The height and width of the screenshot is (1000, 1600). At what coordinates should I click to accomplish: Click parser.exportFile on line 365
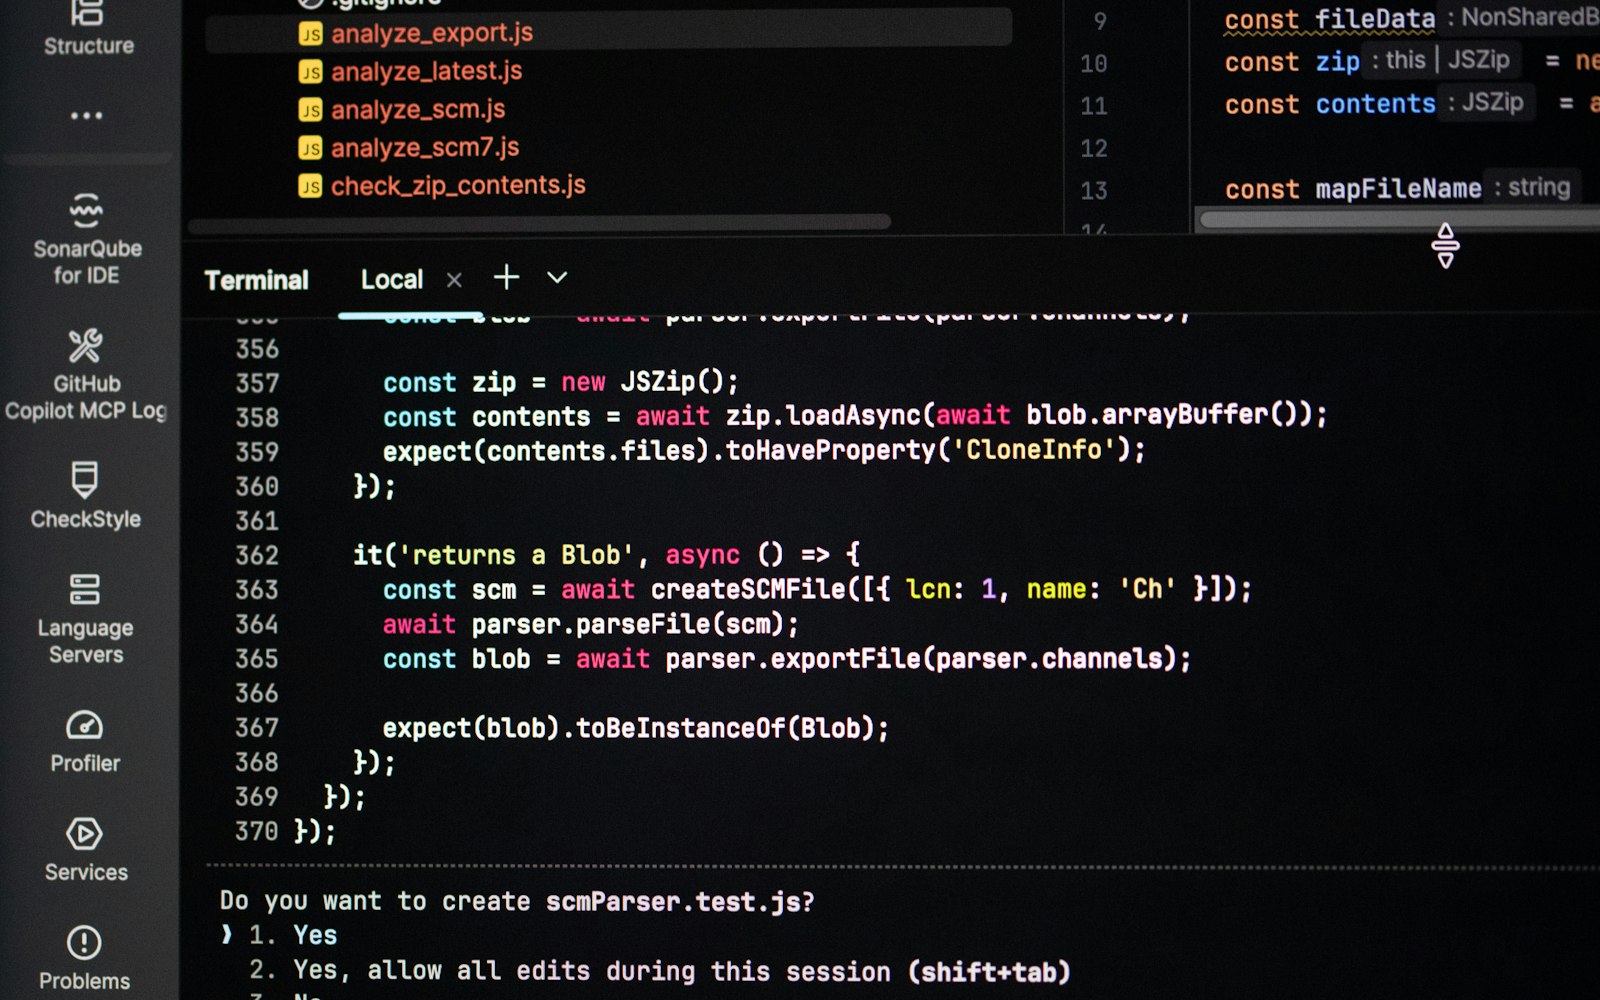tap(792, 658)
